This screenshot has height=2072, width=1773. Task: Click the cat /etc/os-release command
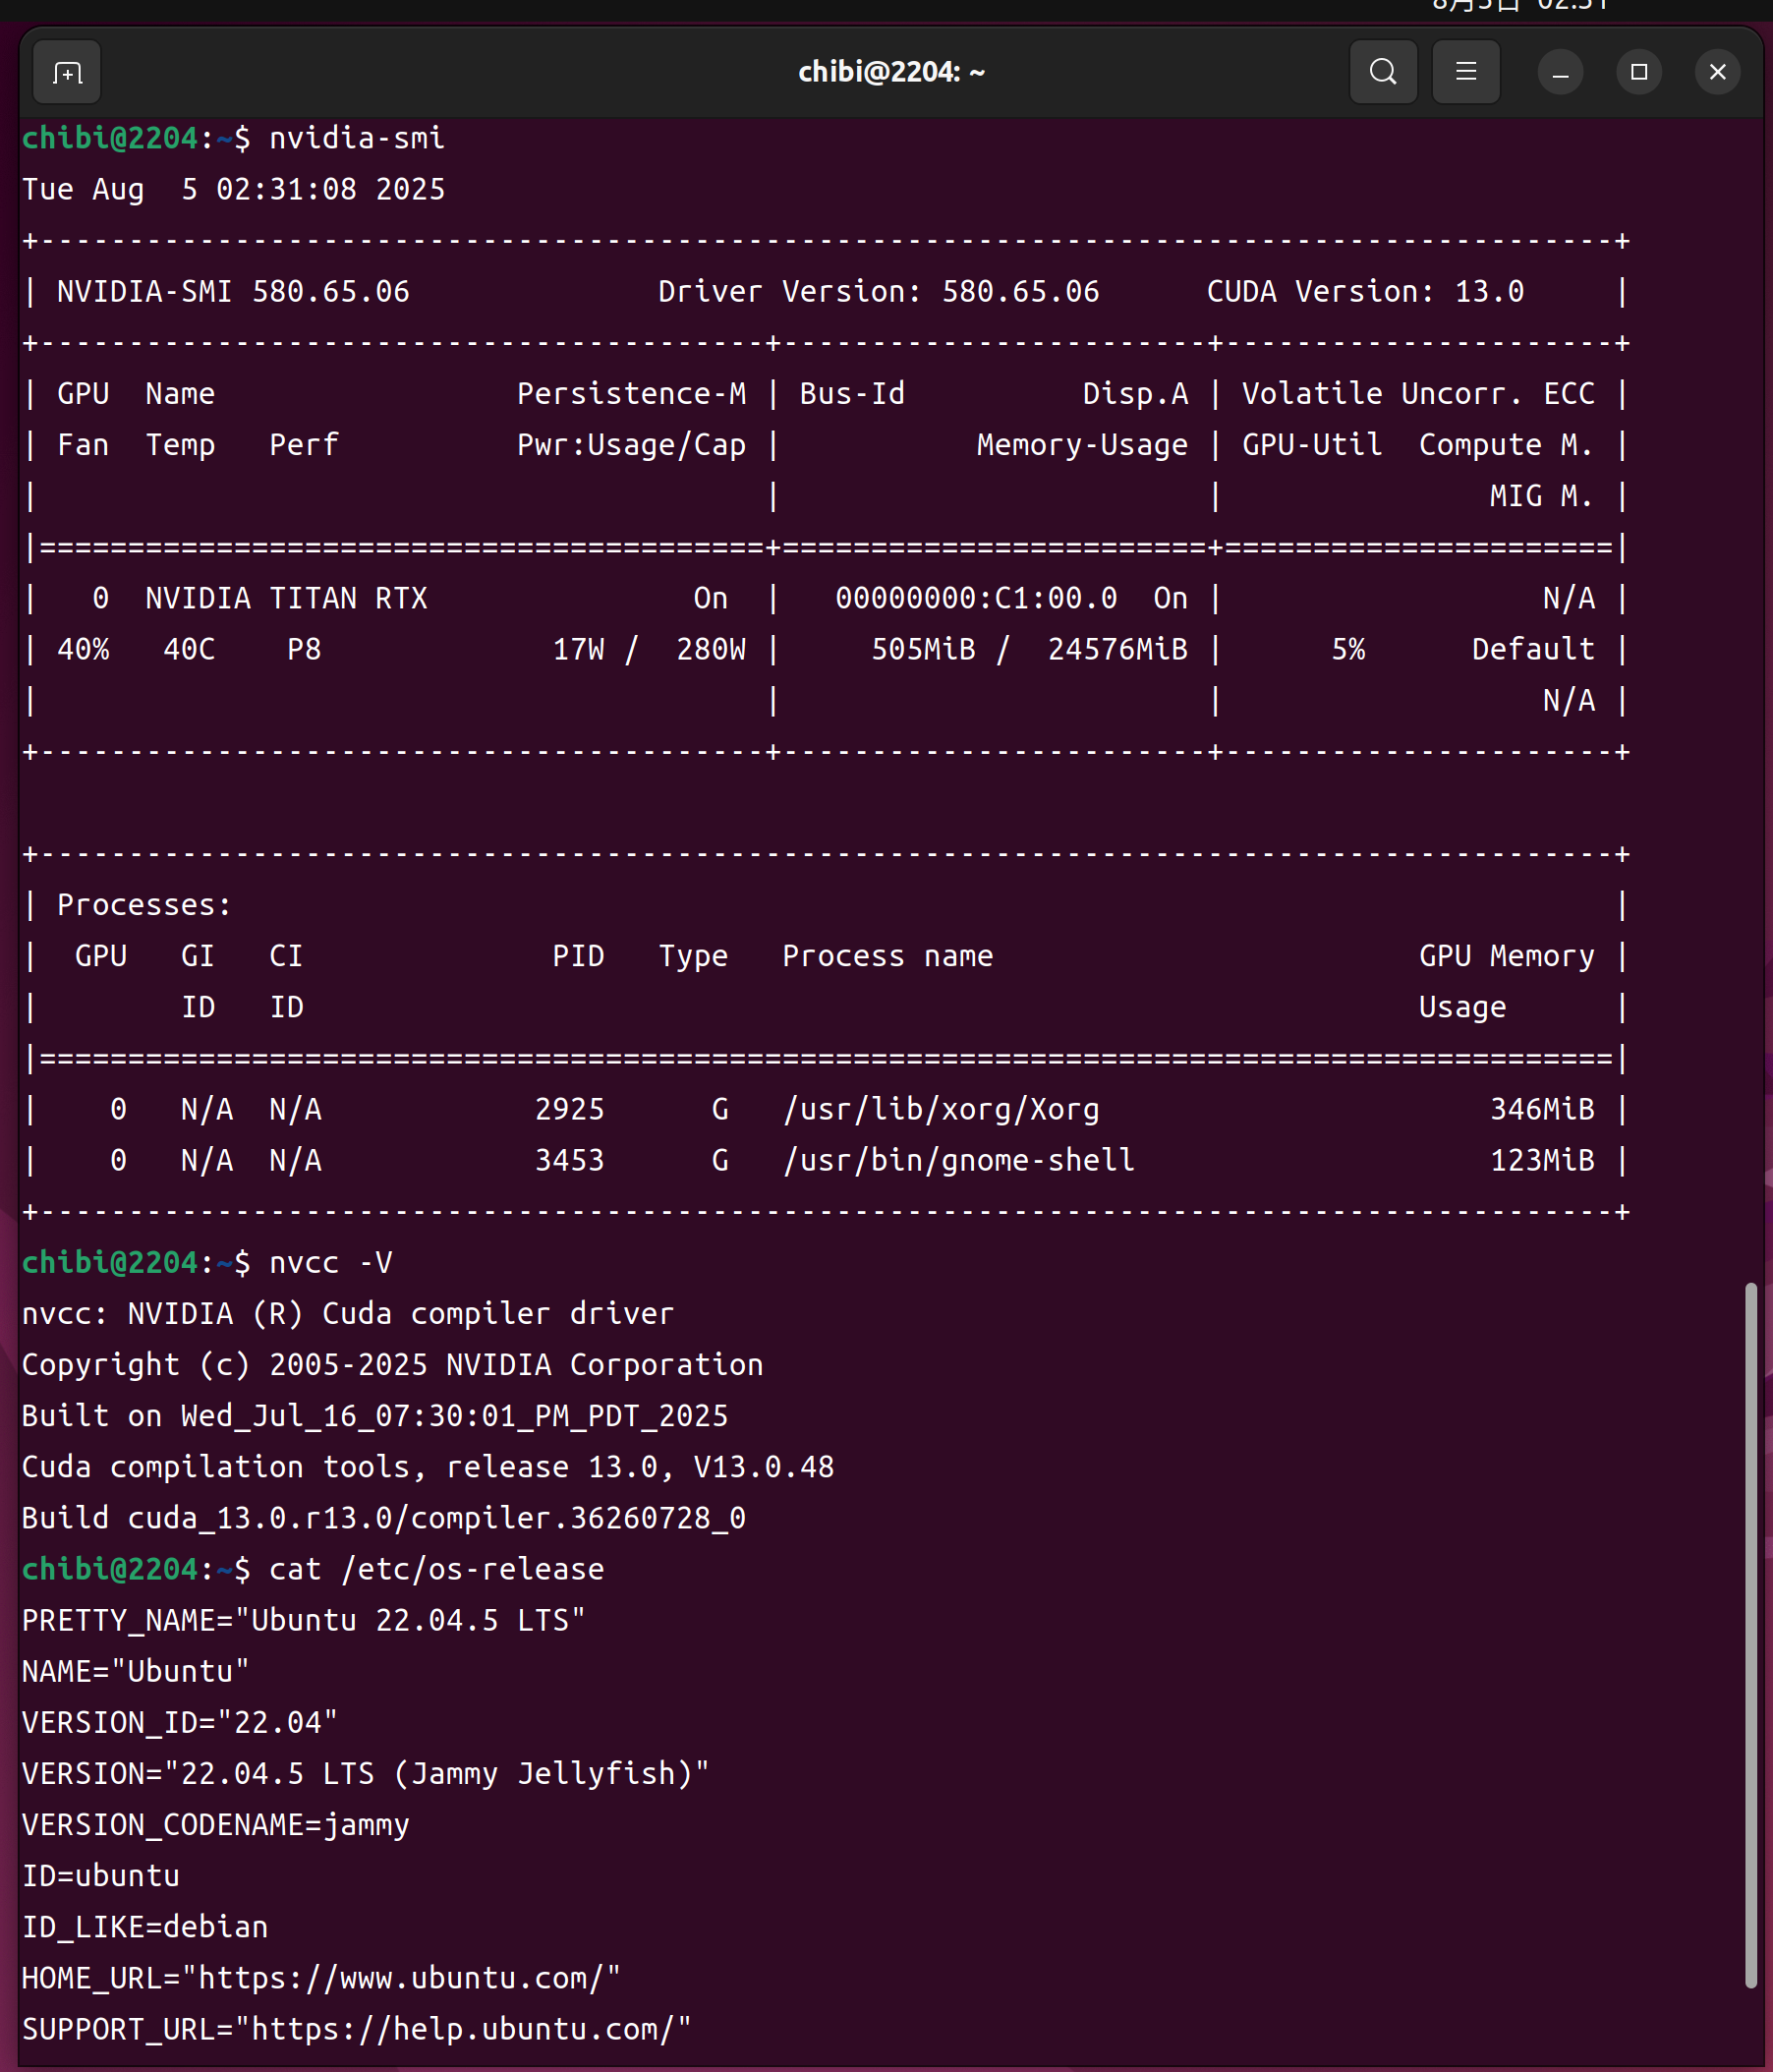tap(437, 1569)
